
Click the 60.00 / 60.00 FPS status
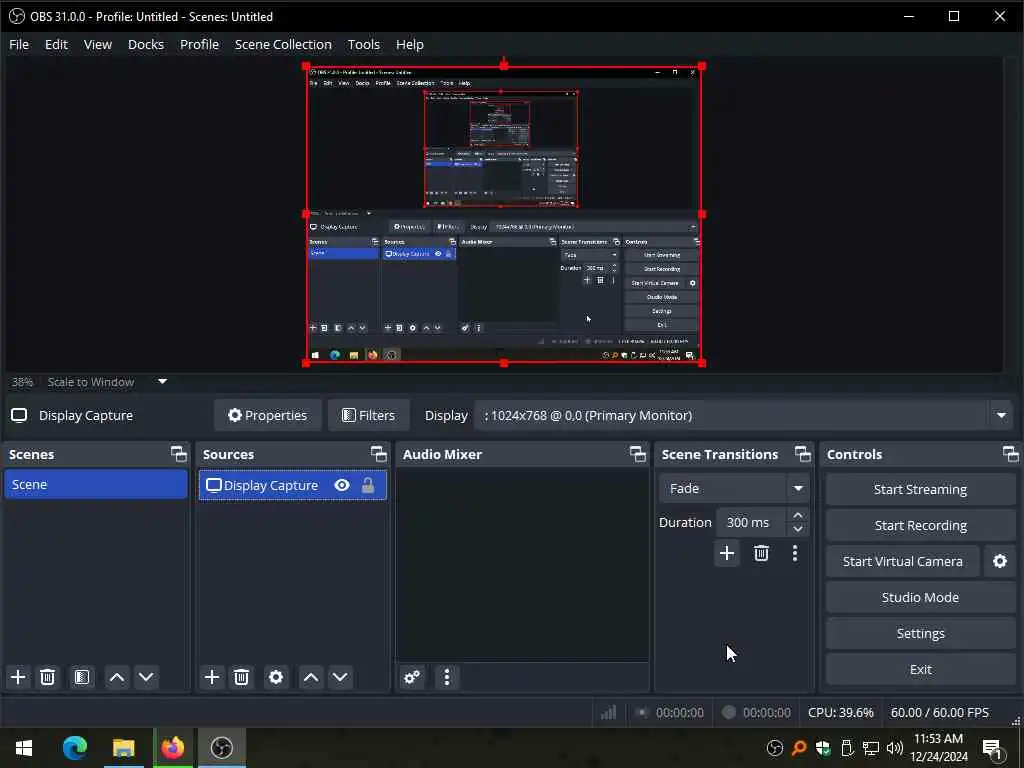pyautogui.click(x=940, y=712)
